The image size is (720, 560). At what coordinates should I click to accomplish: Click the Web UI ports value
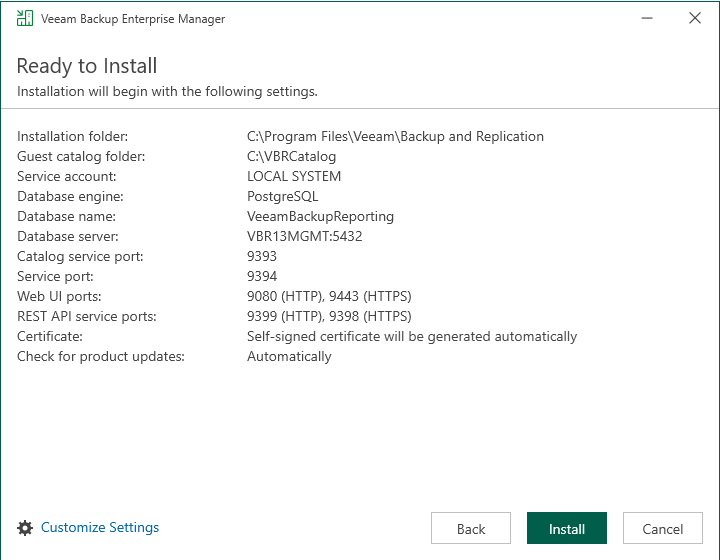329,296
